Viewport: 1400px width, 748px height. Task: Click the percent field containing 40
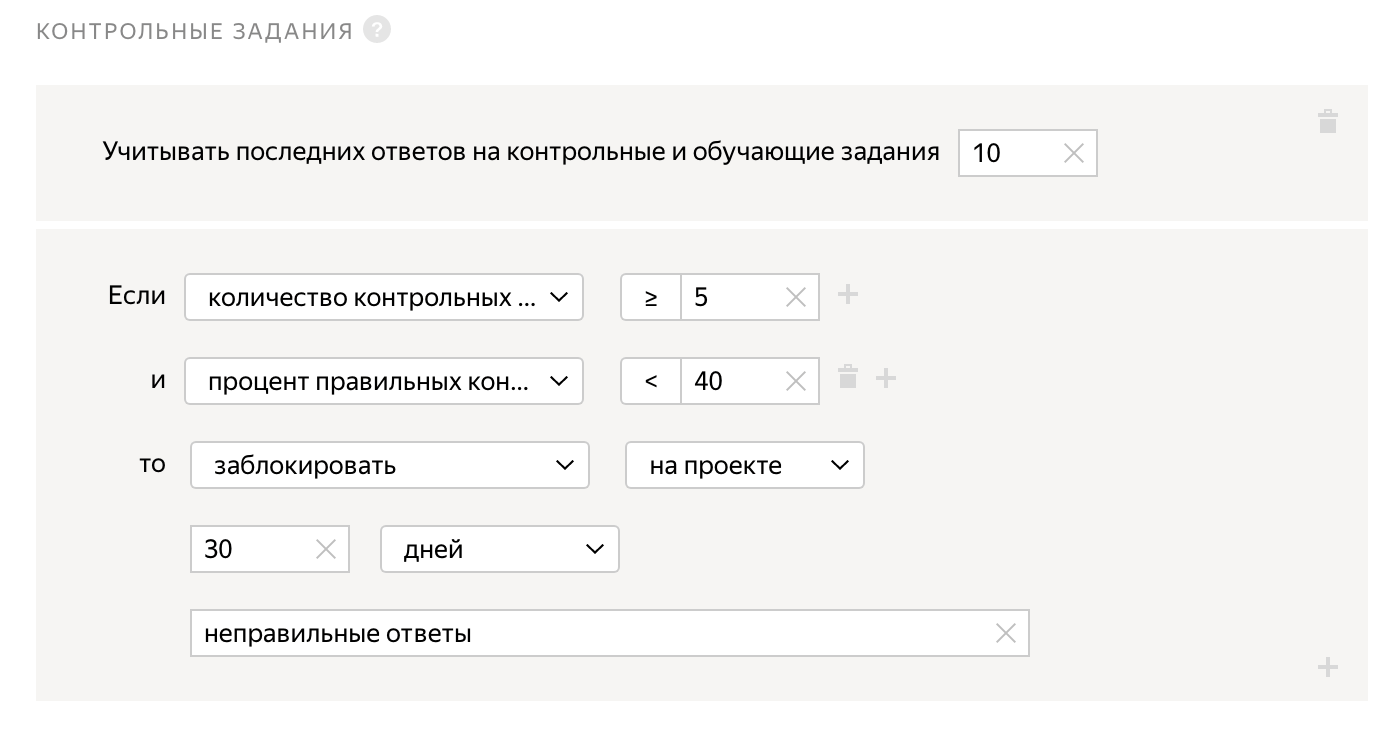click(750, 381)
